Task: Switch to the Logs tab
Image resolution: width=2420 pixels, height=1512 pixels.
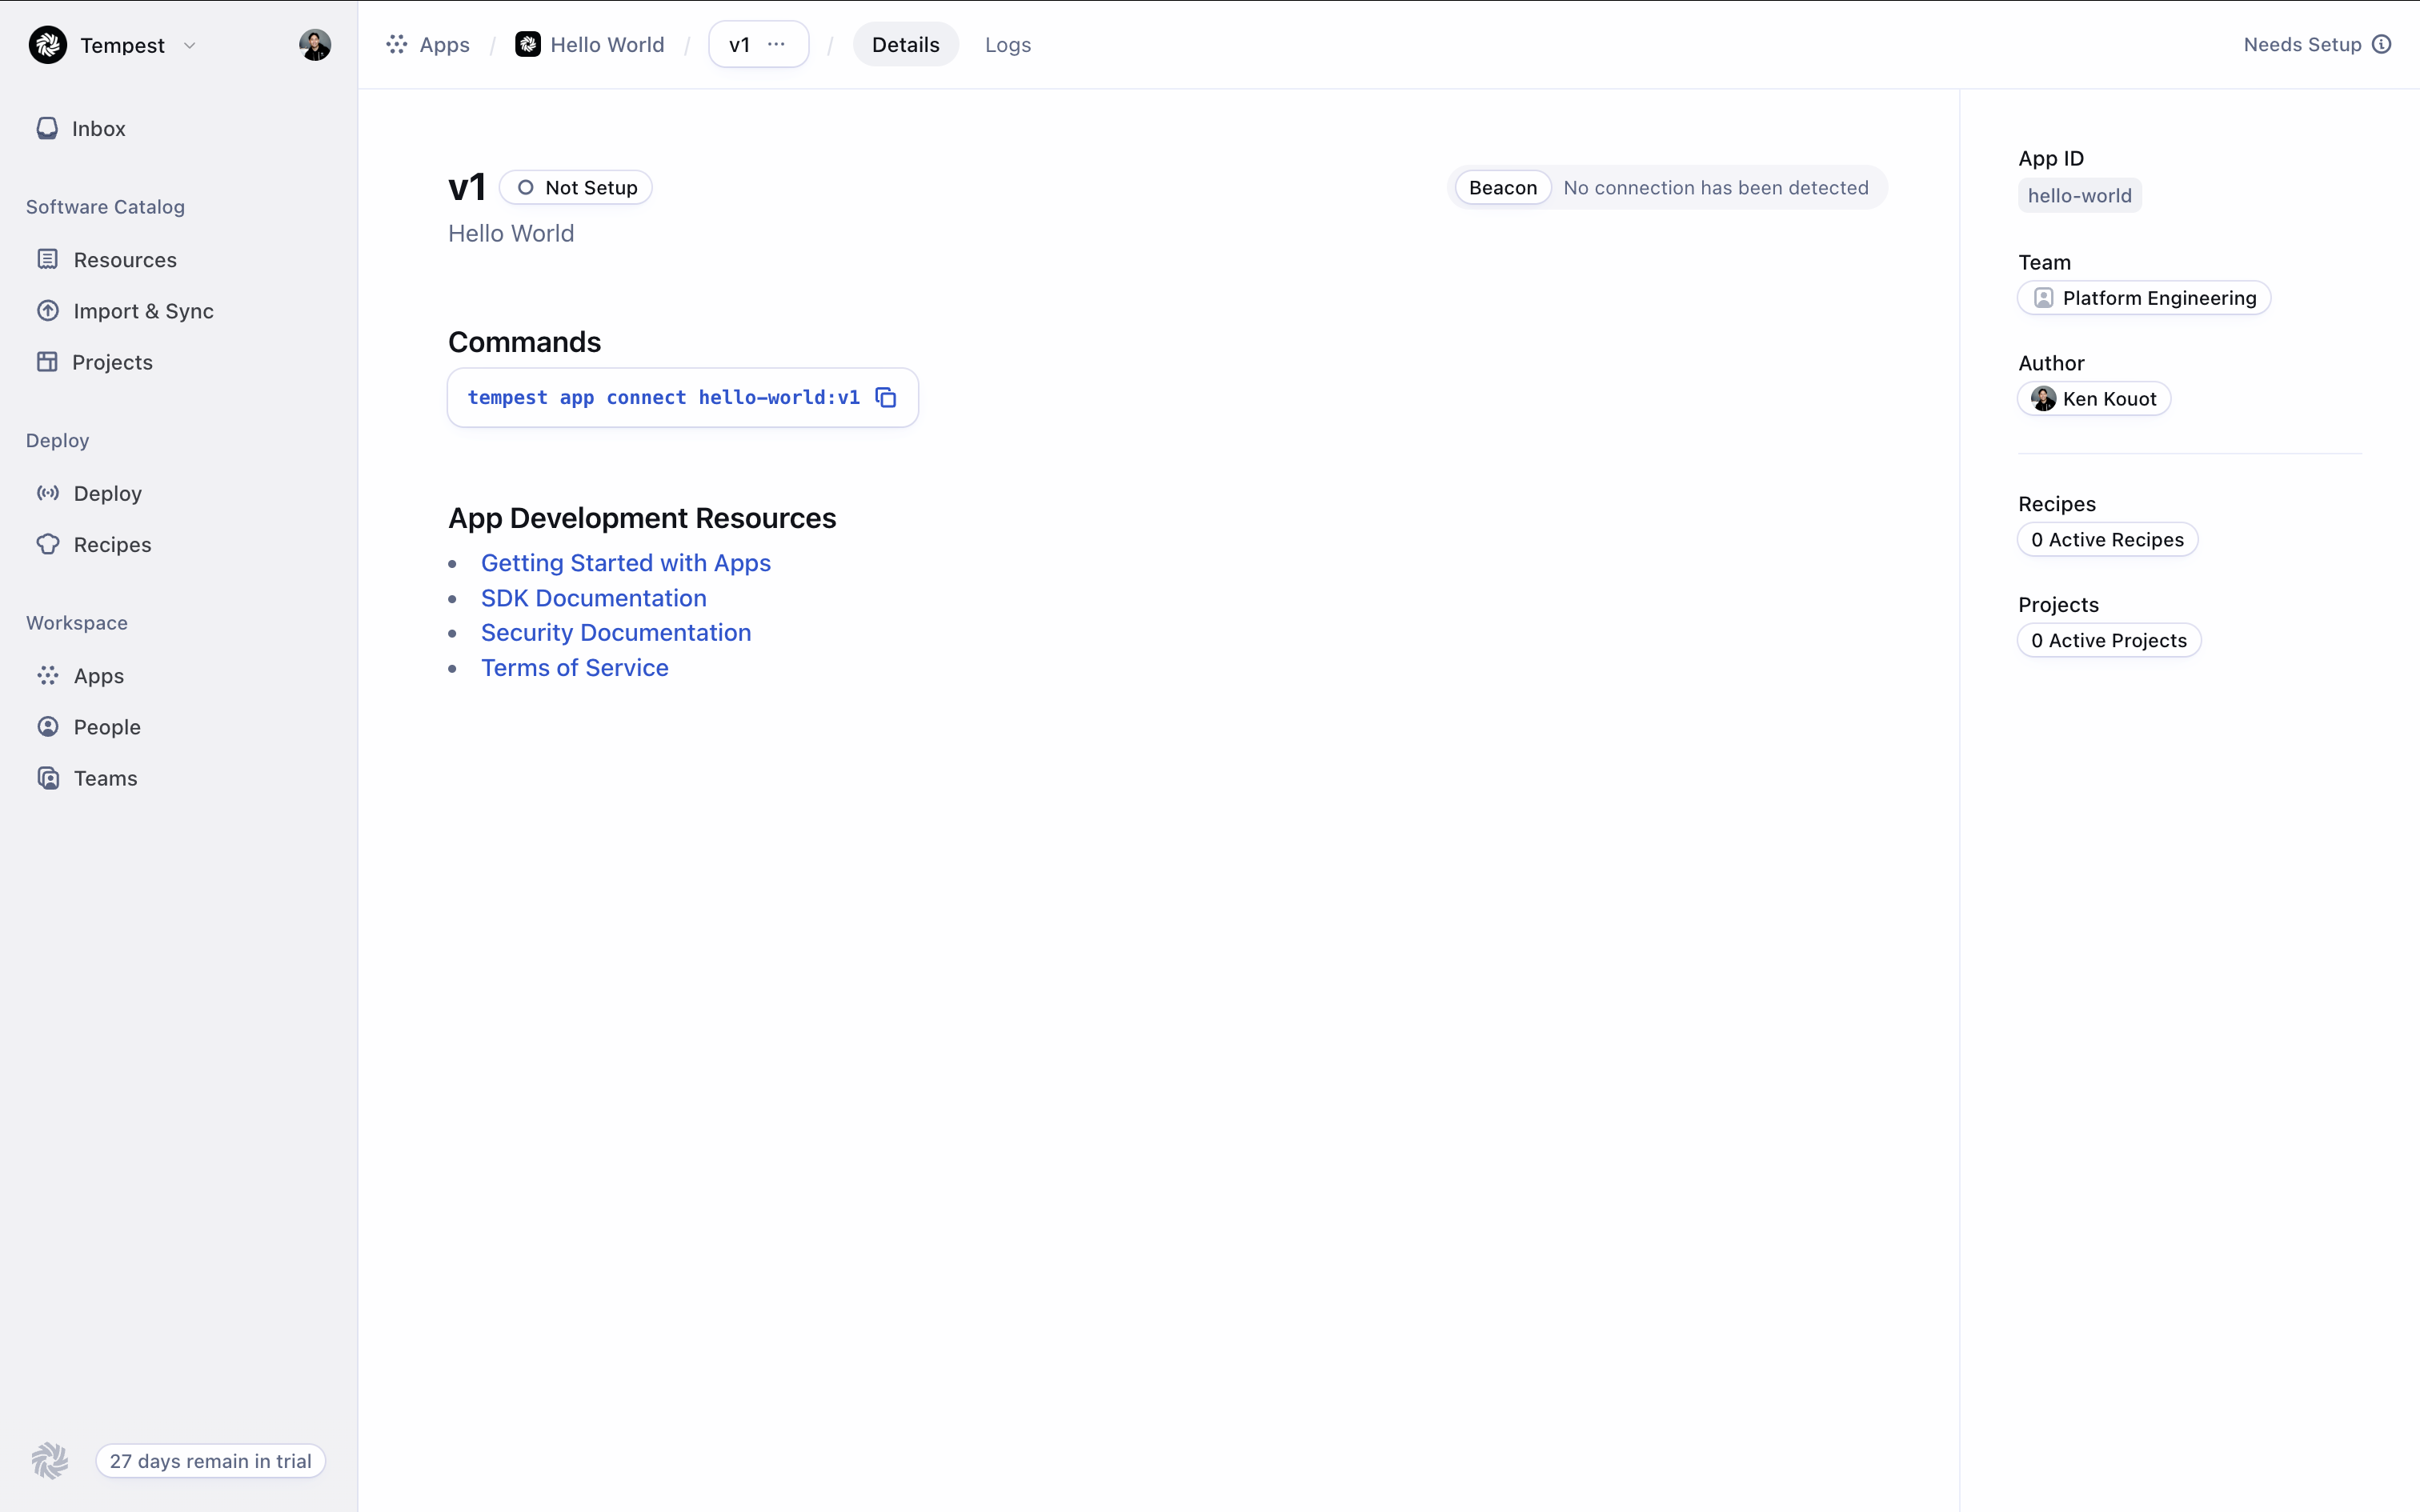Action: (1007, 44)
